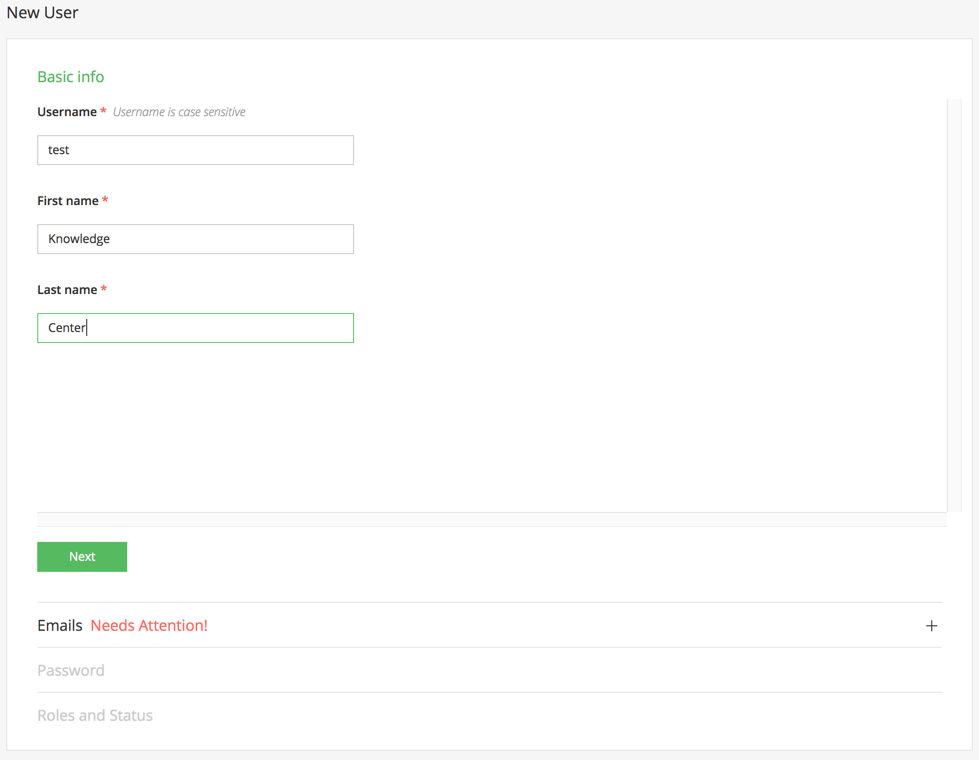This screenshot has width=979, height=760.
Task: Click the Last name field containing 'Center'
Action: point(195,328)
